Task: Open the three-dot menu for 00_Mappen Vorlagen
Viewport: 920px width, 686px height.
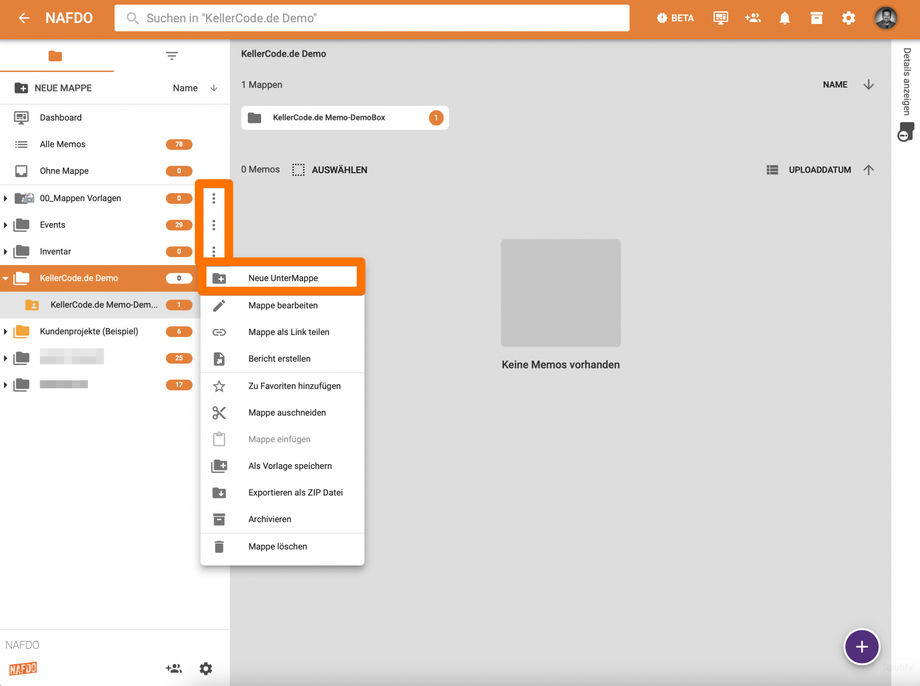Action: tap(214, 198)
